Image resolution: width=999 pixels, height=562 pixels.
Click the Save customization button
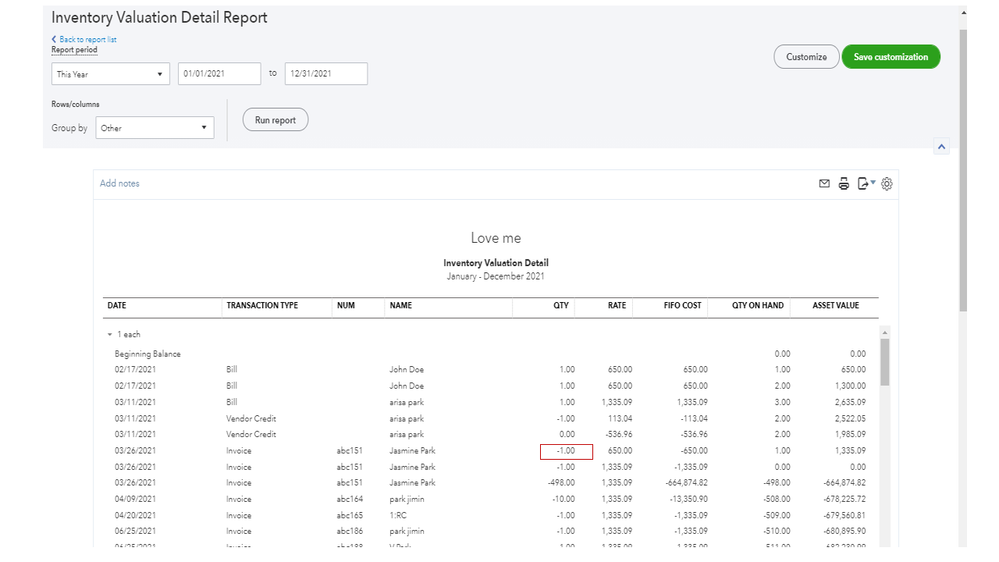[890, 57]
